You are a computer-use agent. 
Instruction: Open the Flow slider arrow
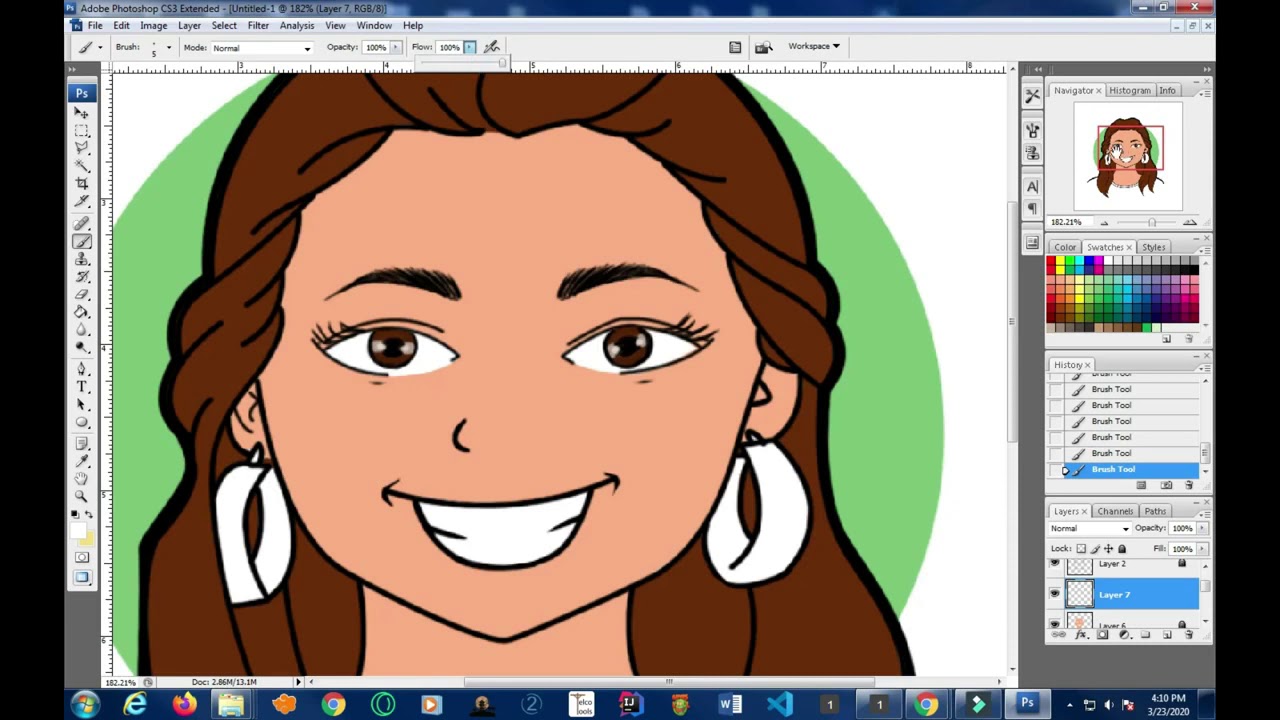469,47
